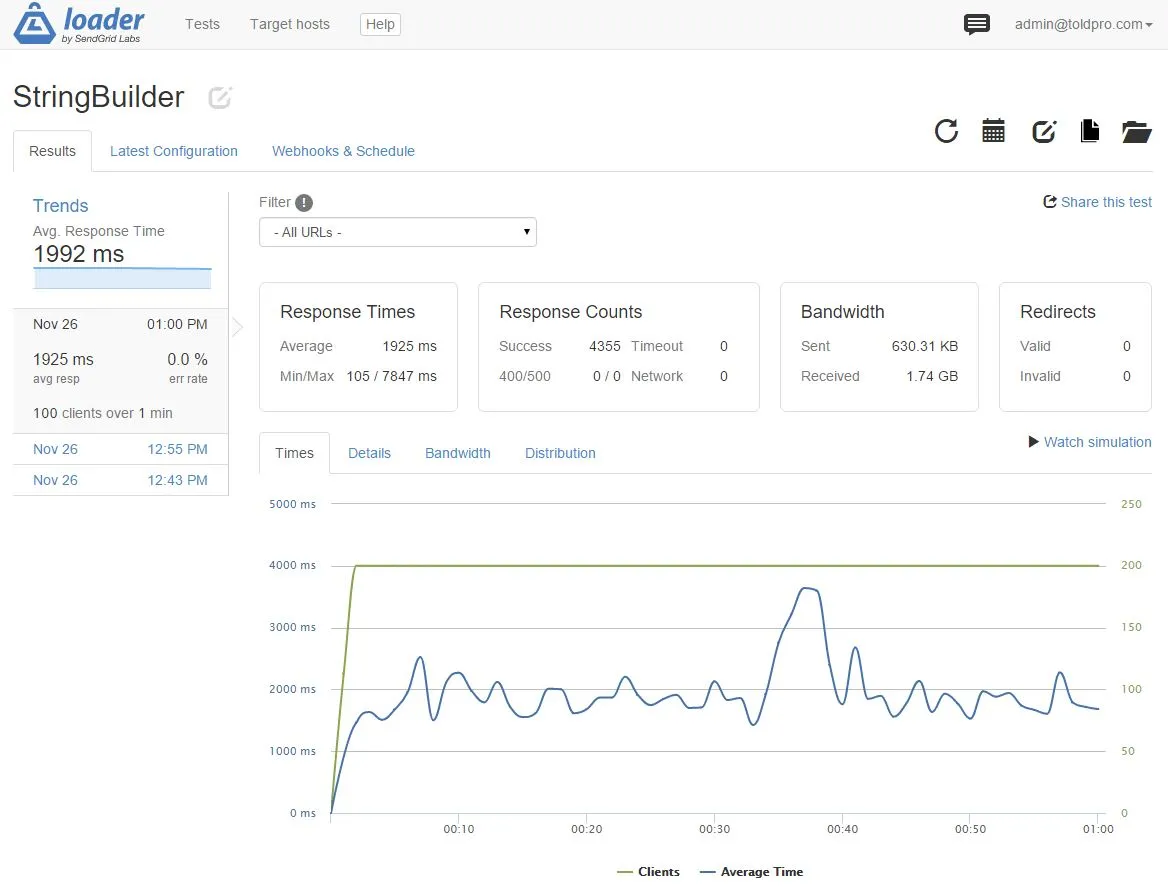
Task: Open the Nov 26 12:55 PM result
Action: click(x=121, y=449)
